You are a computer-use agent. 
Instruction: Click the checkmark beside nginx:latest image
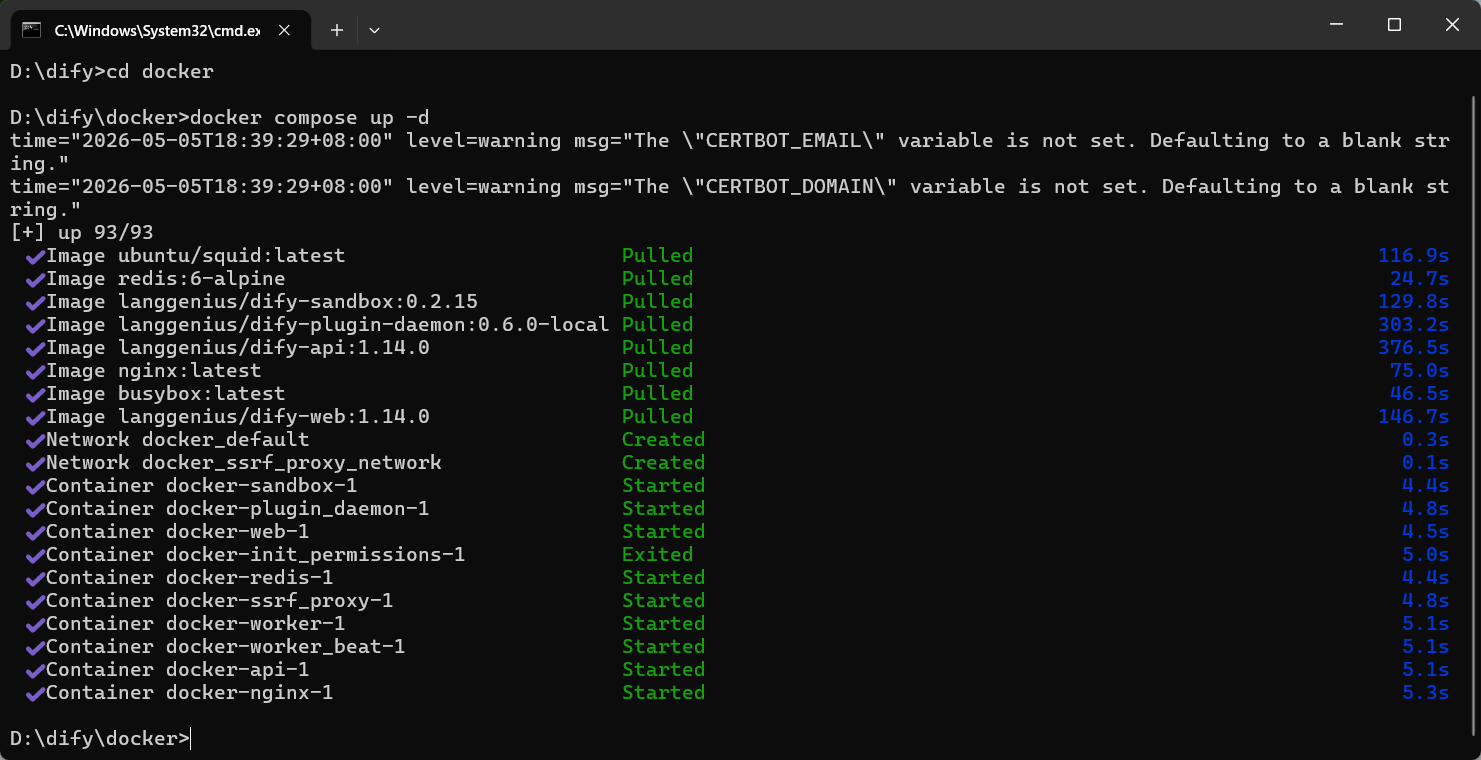coord(35,372)
